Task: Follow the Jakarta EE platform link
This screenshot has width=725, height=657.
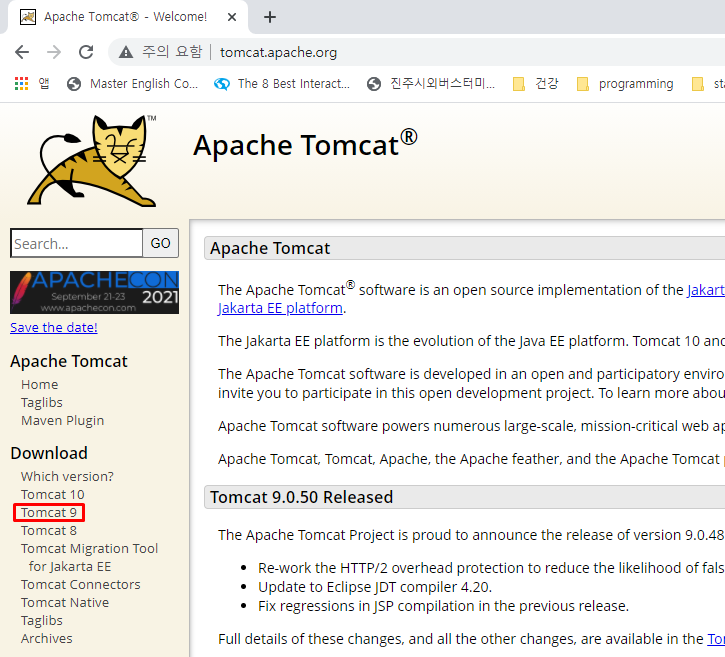Action: tap(280, 308)
